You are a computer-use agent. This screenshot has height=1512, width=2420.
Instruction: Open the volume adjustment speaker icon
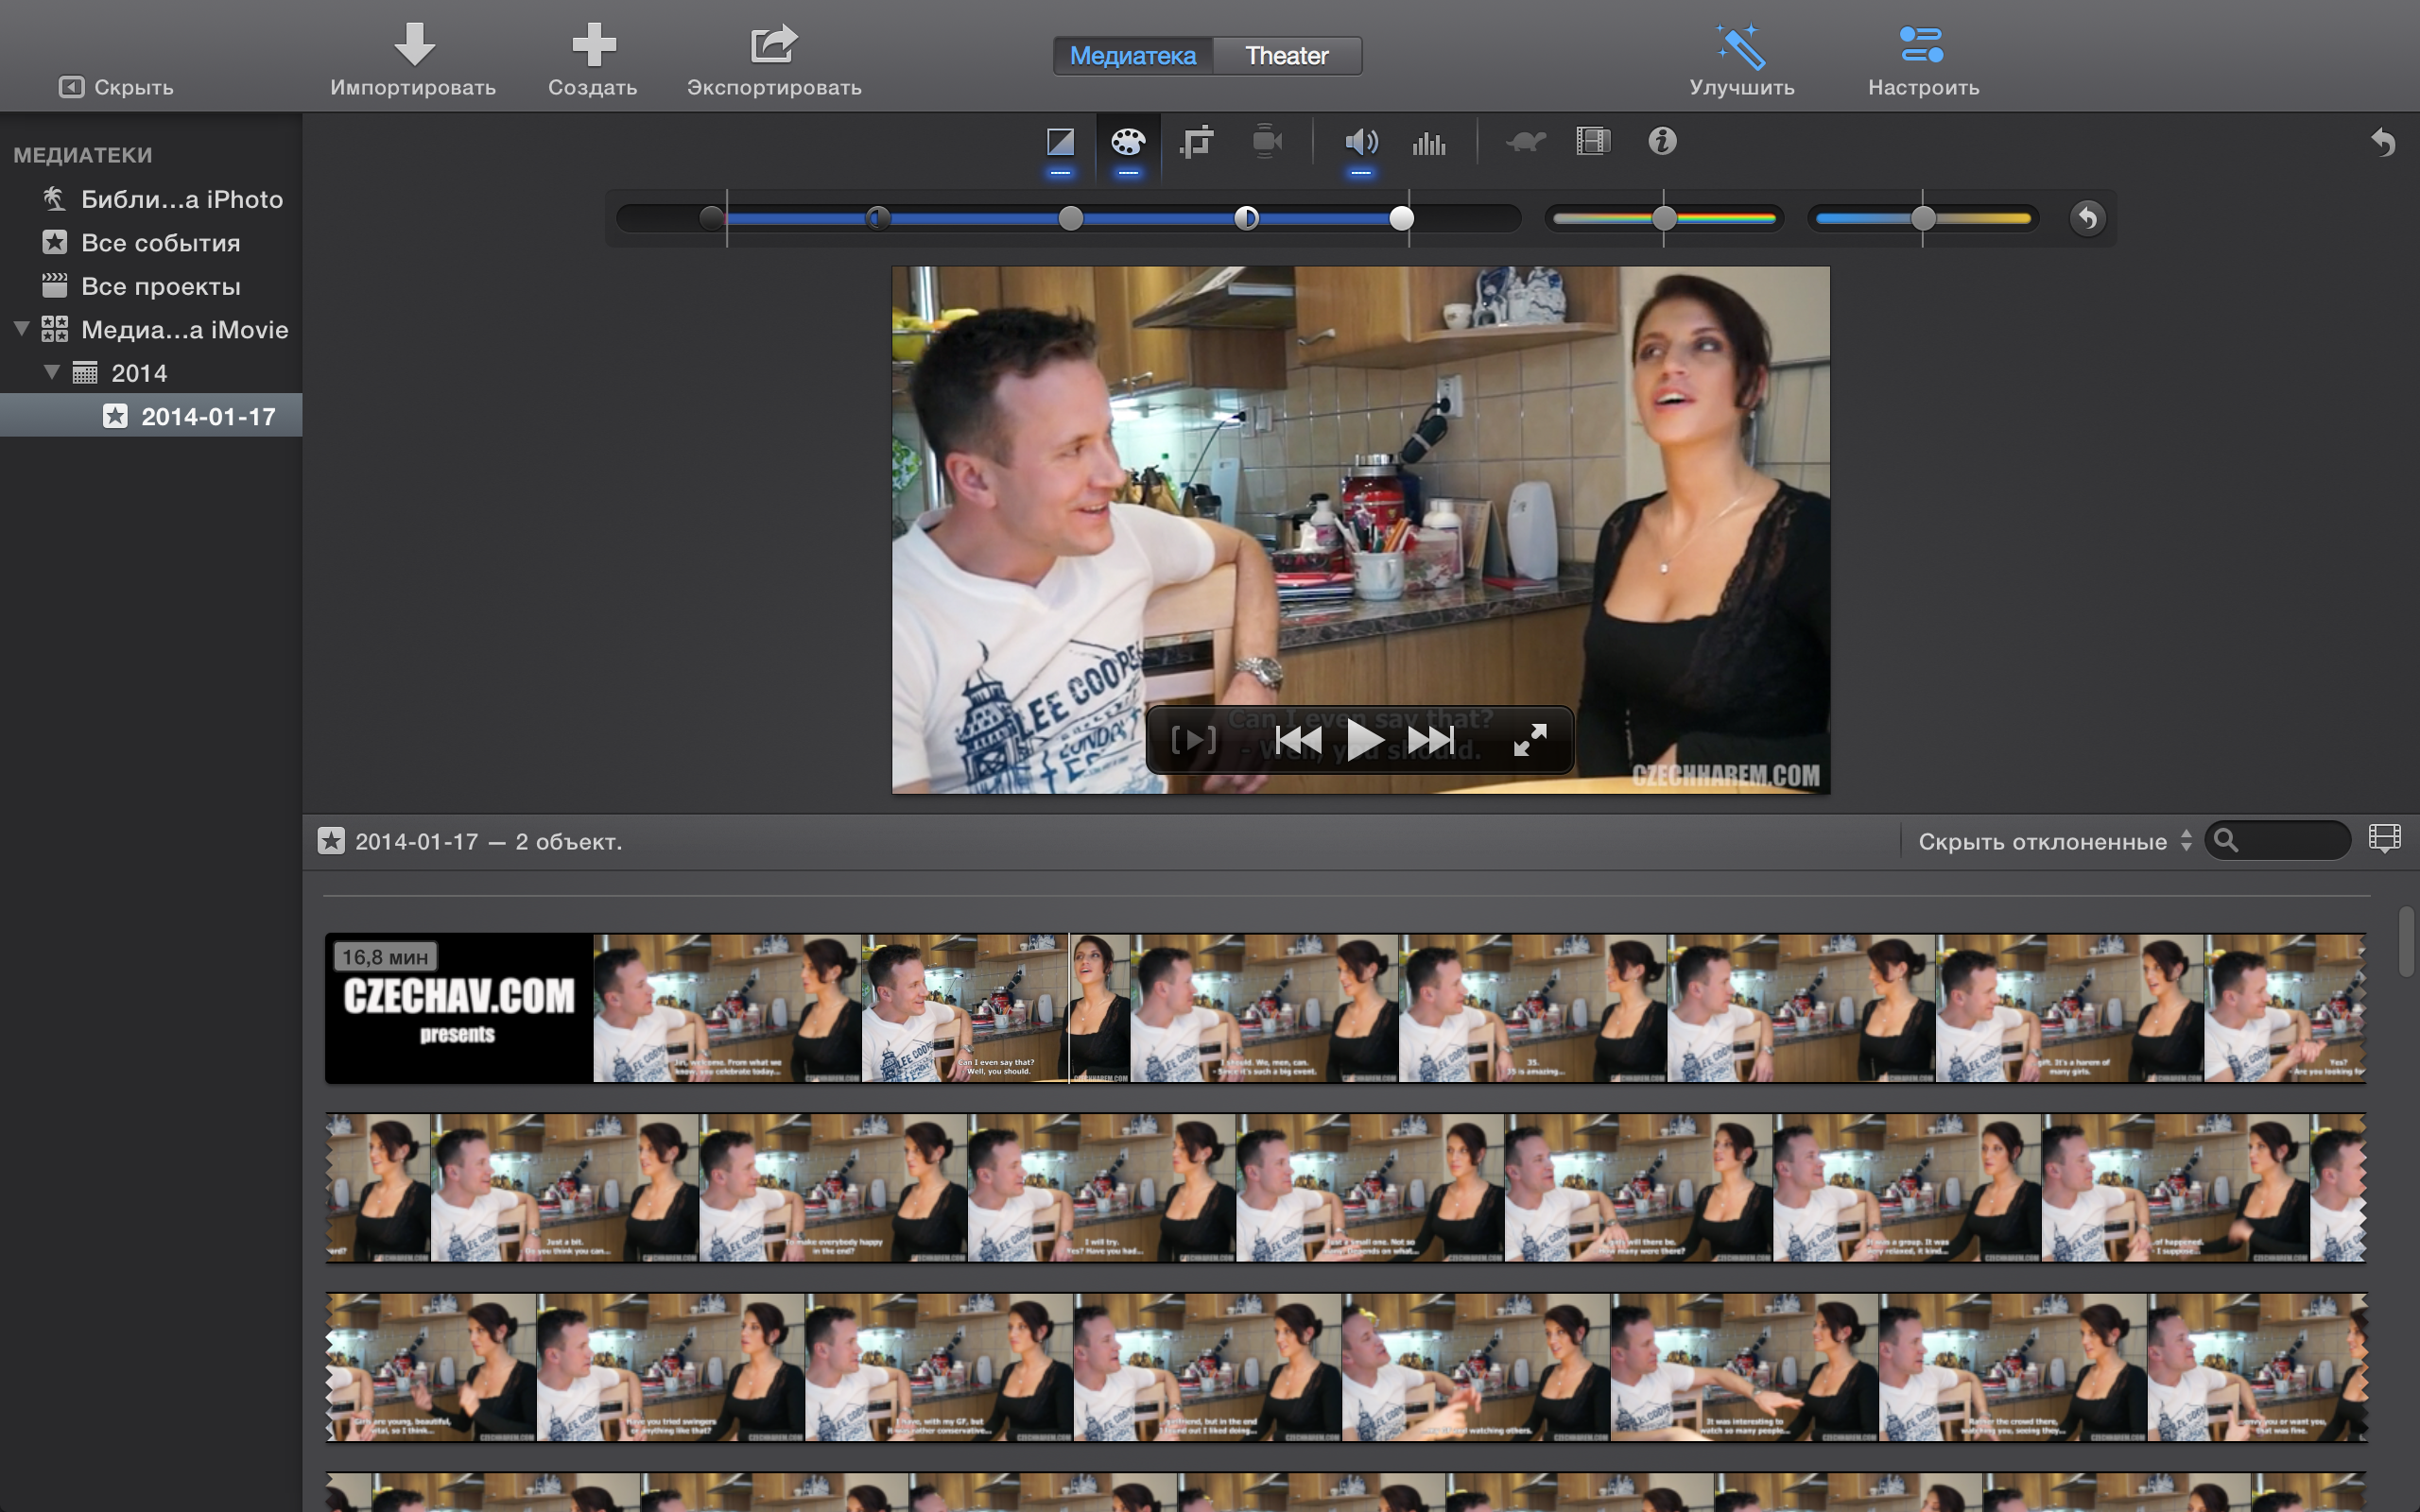[x=1360, y=142]
